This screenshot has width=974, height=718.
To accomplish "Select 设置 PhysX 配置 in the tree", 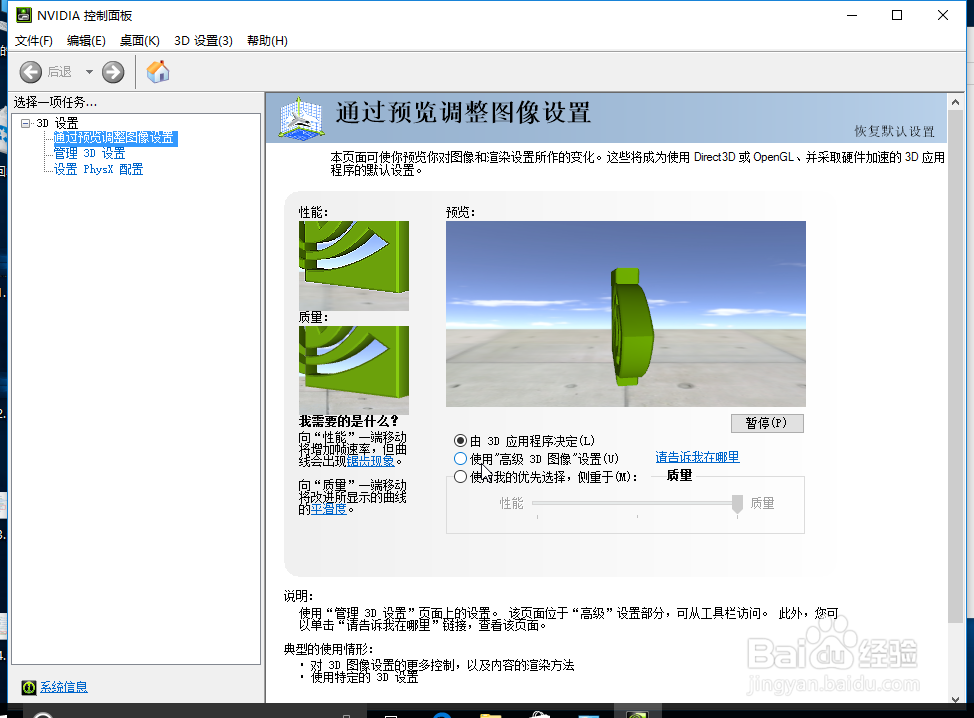I will 98,169.
